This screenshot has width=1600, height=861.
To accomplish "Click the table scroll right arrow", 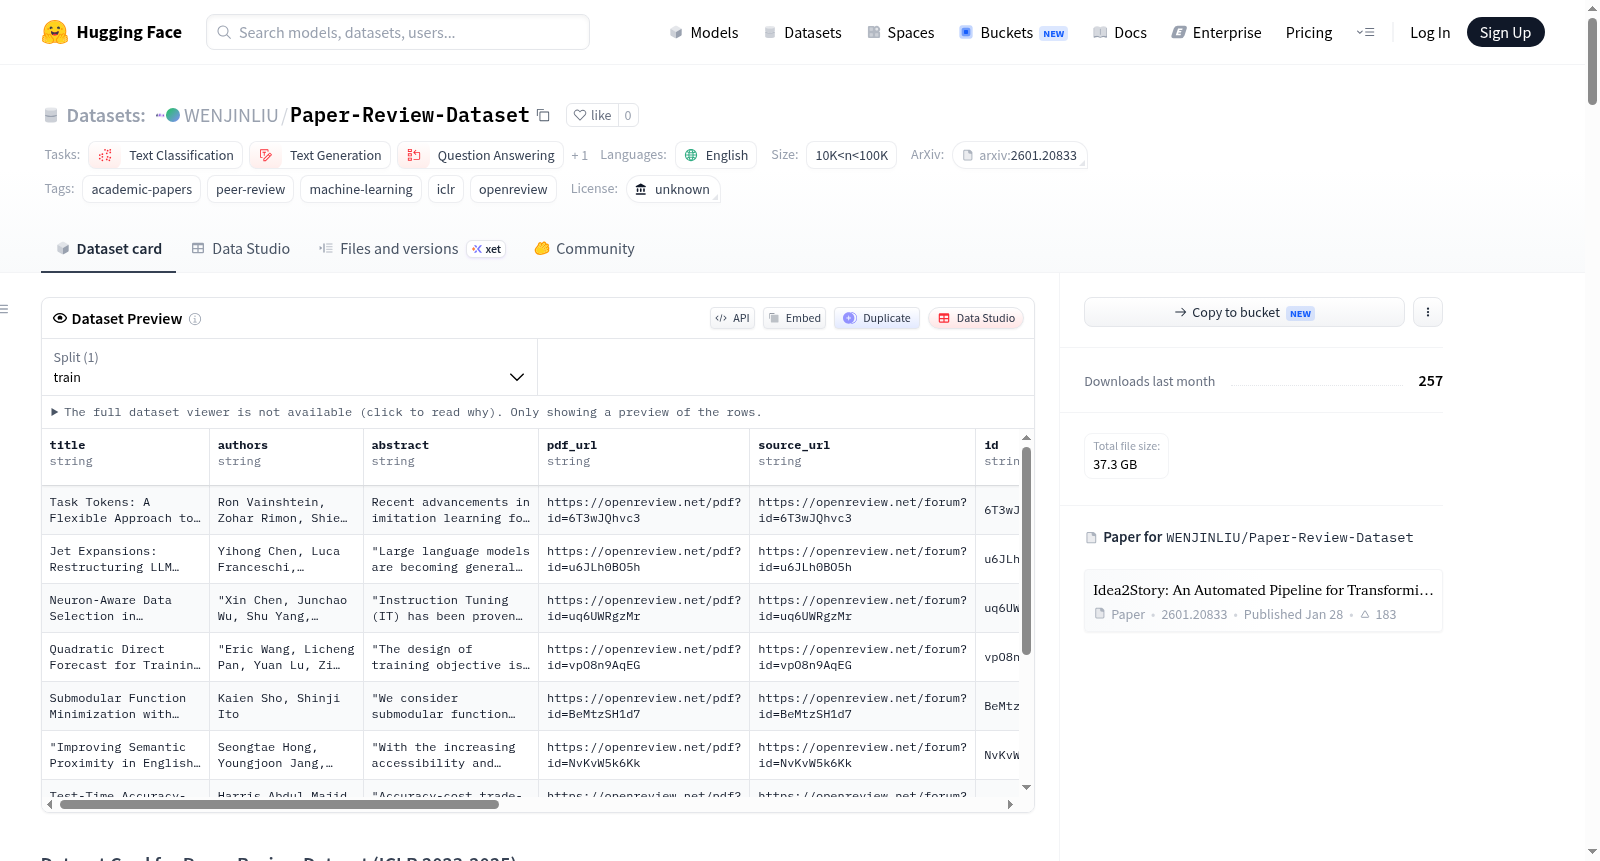I will (x=1010, y=804).
